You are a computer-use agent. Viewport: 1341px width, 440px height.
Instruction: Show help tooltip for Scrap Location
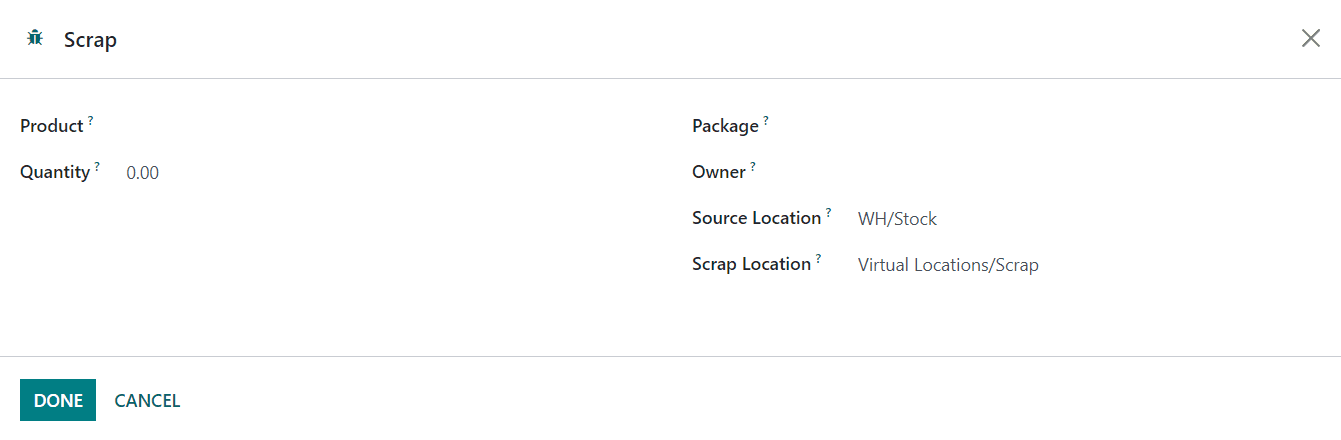[818, 258]
